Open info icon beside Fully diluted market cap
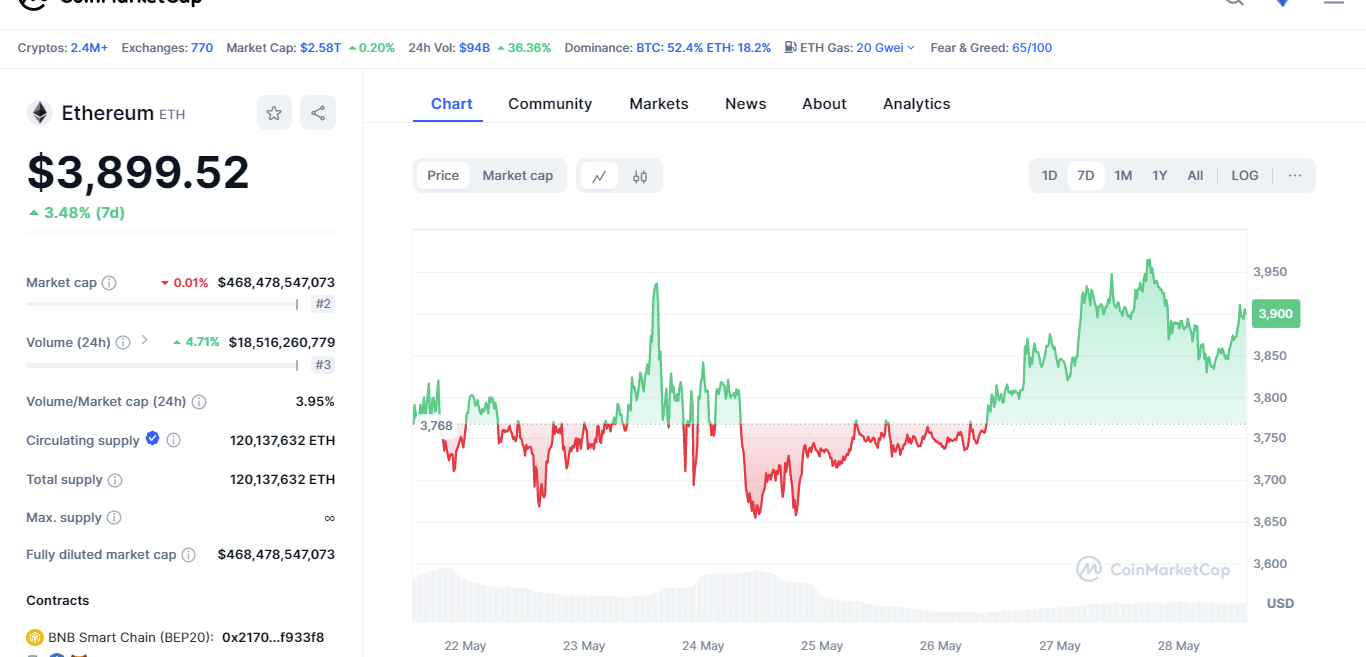 click(189, 555)
